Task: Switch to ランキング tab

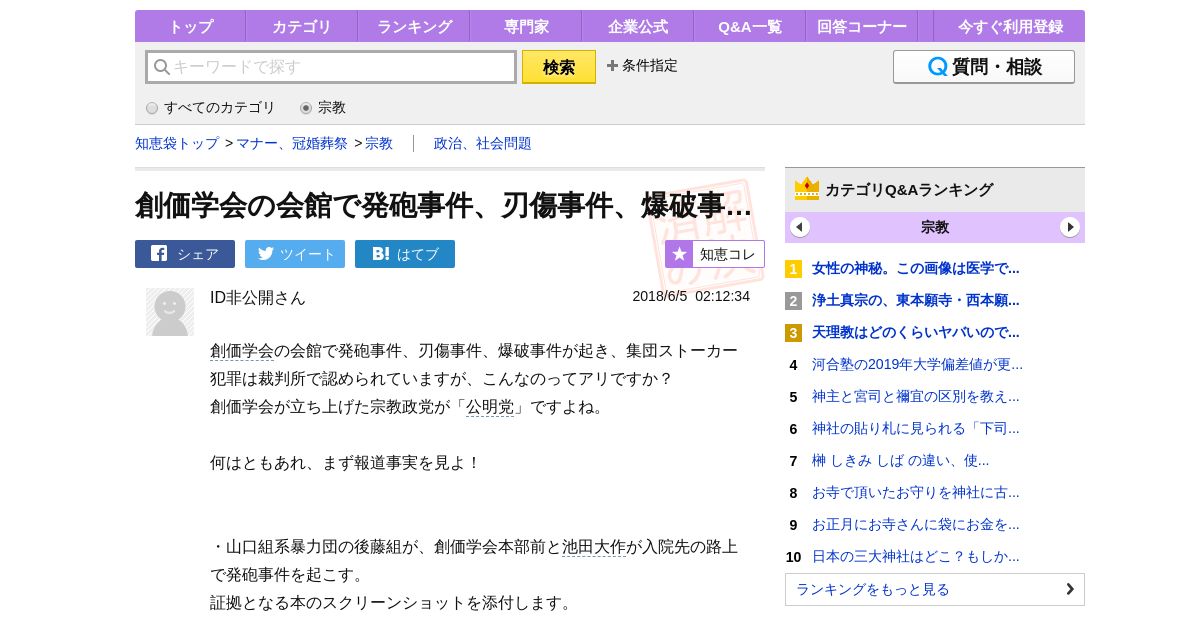Action: point(413,27)
